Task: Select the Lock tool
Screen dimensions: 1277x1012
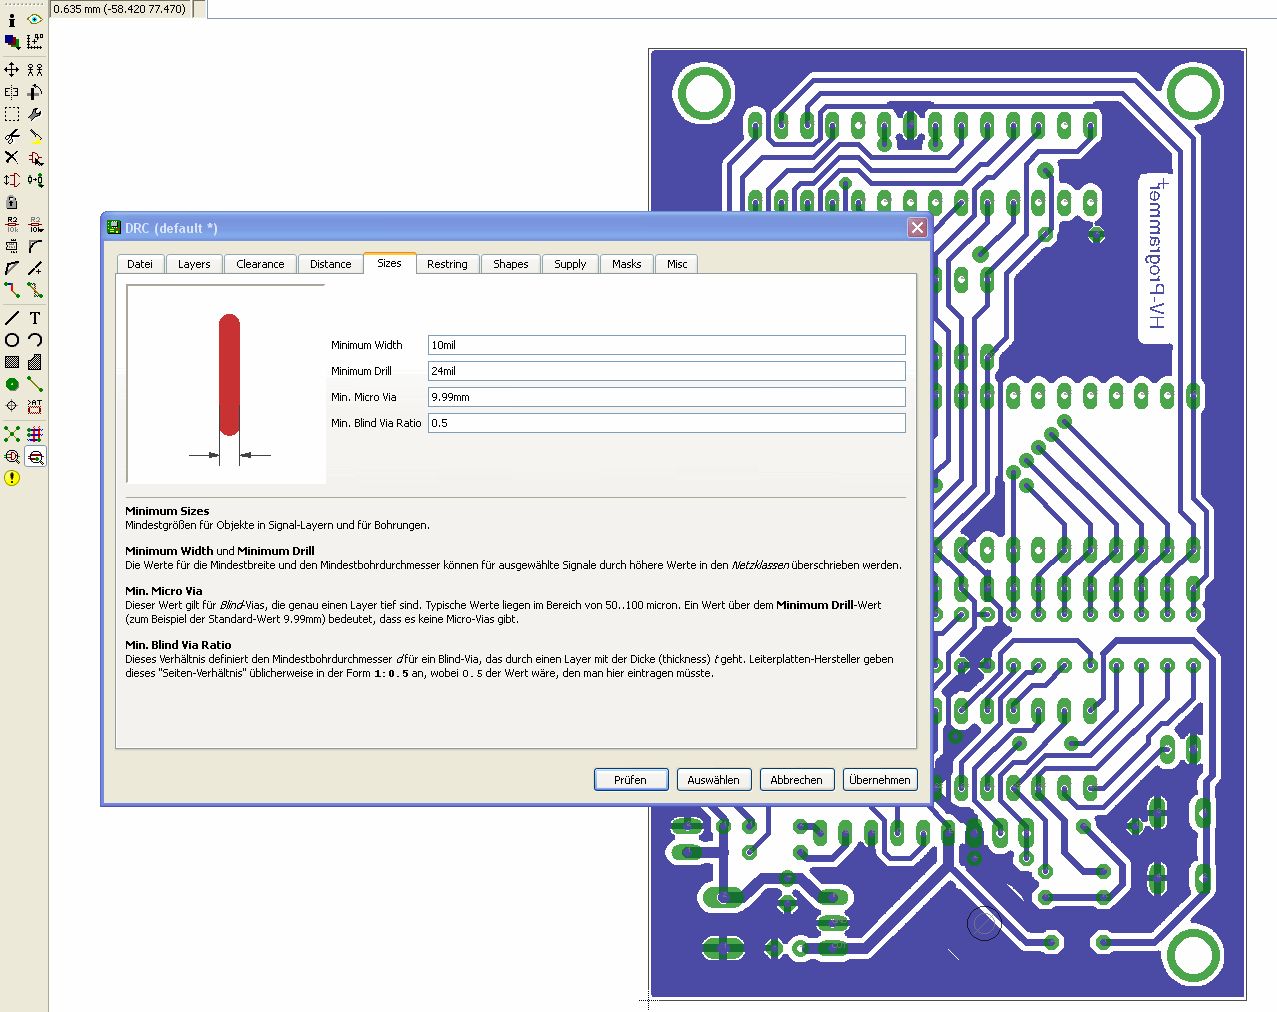Action: tap(12, 202)
